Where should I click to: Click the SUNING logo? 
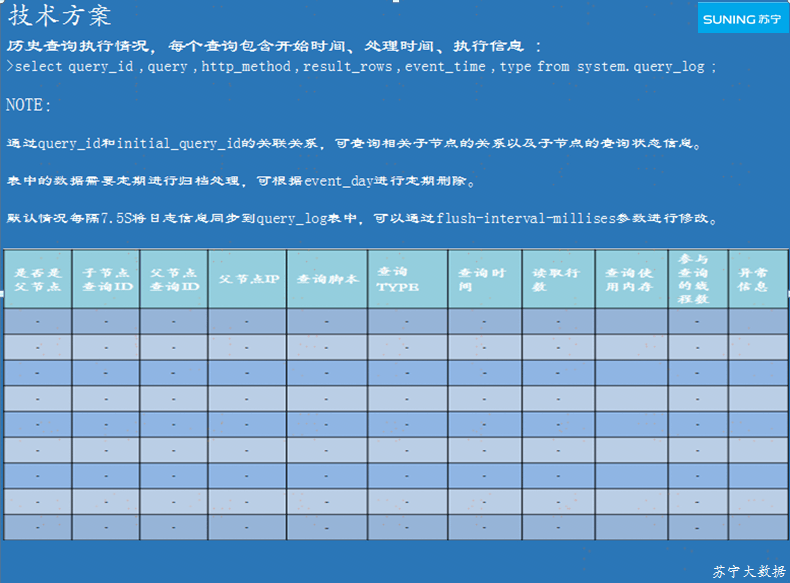click(743, 18)
